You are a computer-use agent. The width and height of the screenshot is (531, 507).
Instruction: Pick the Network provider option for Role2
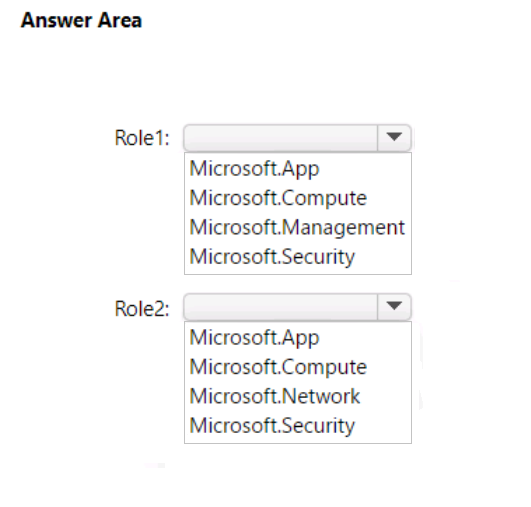click(275, 396)
